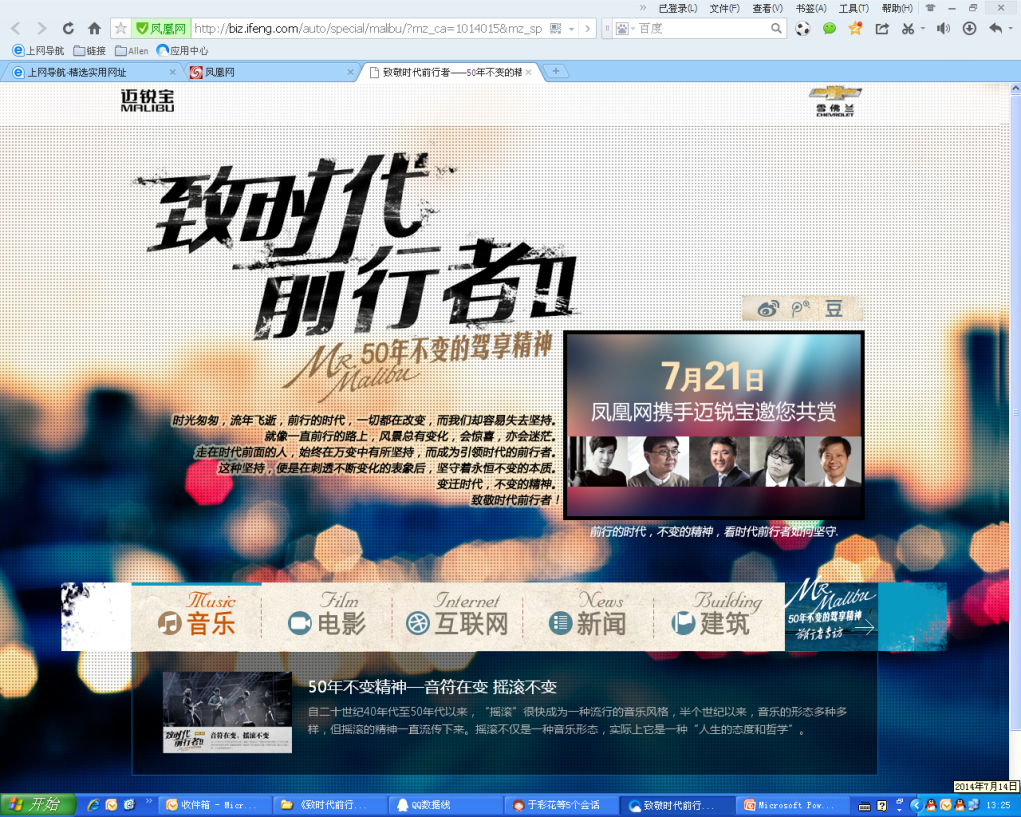Open the Baidu search engine selector

click(625, 29)
